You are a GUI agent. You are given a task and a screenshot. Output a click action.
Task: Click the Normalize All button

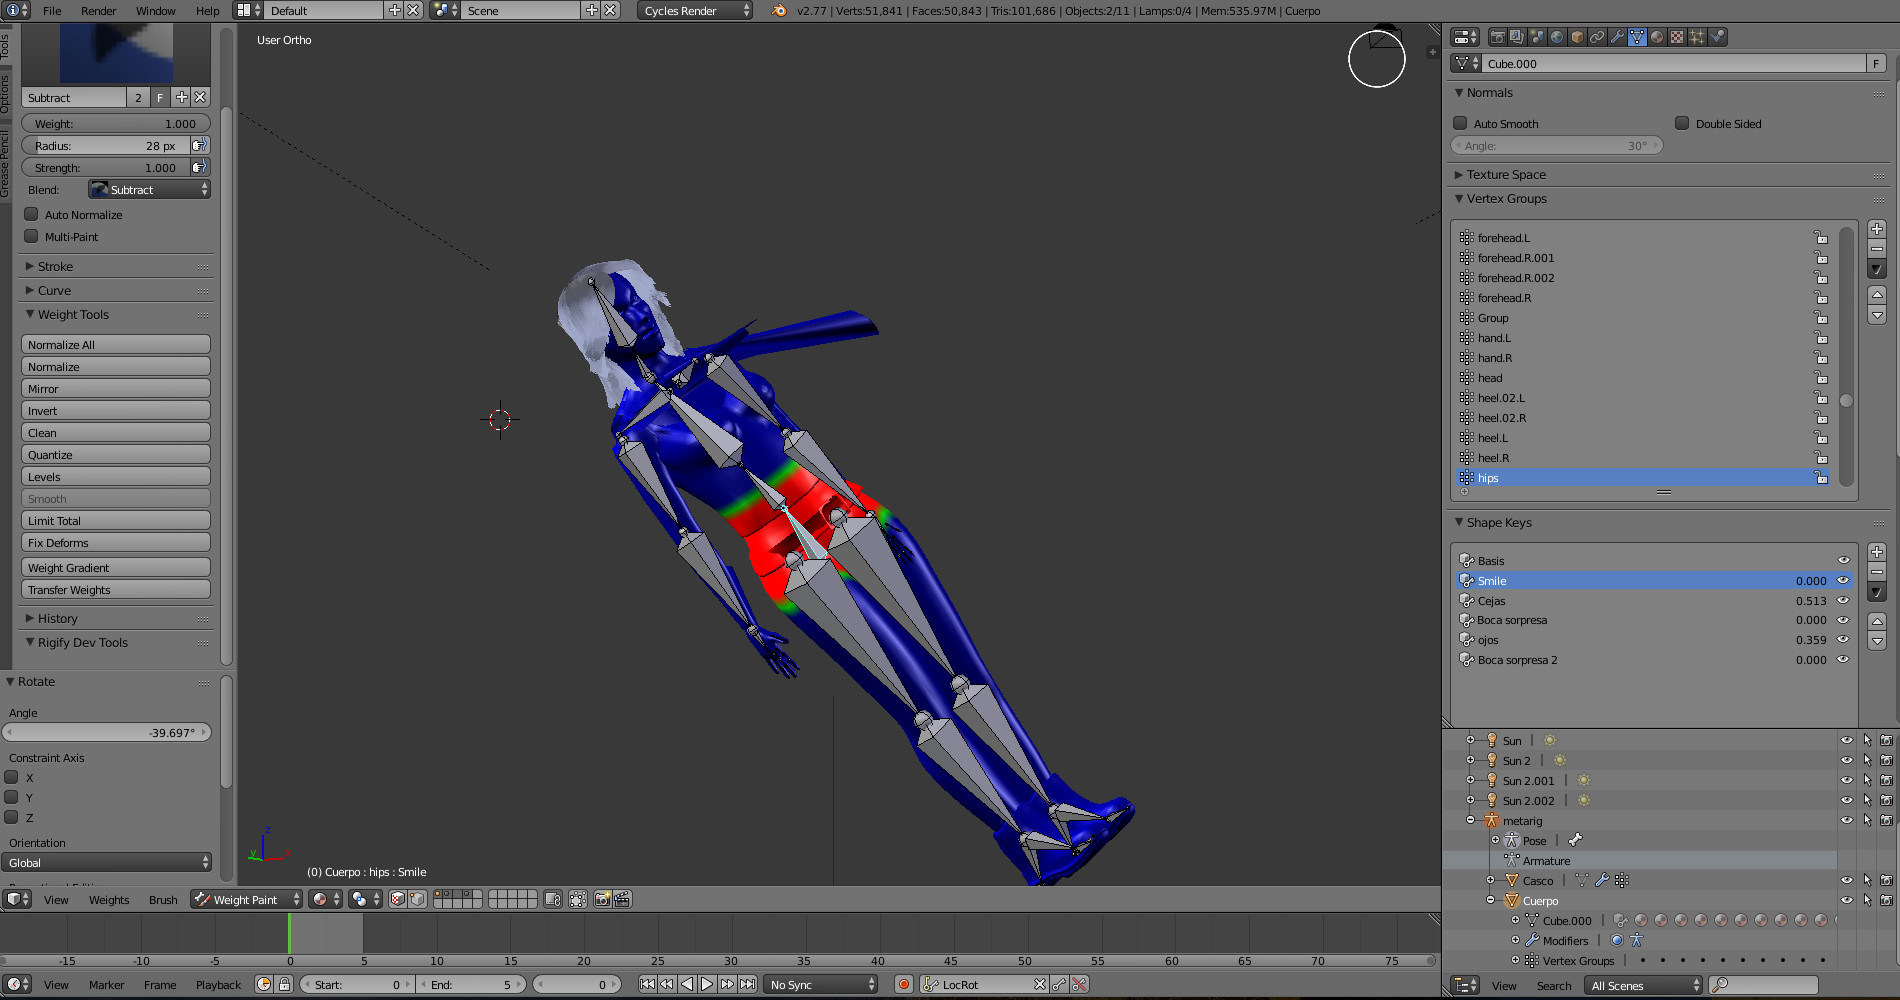[115, 345]
